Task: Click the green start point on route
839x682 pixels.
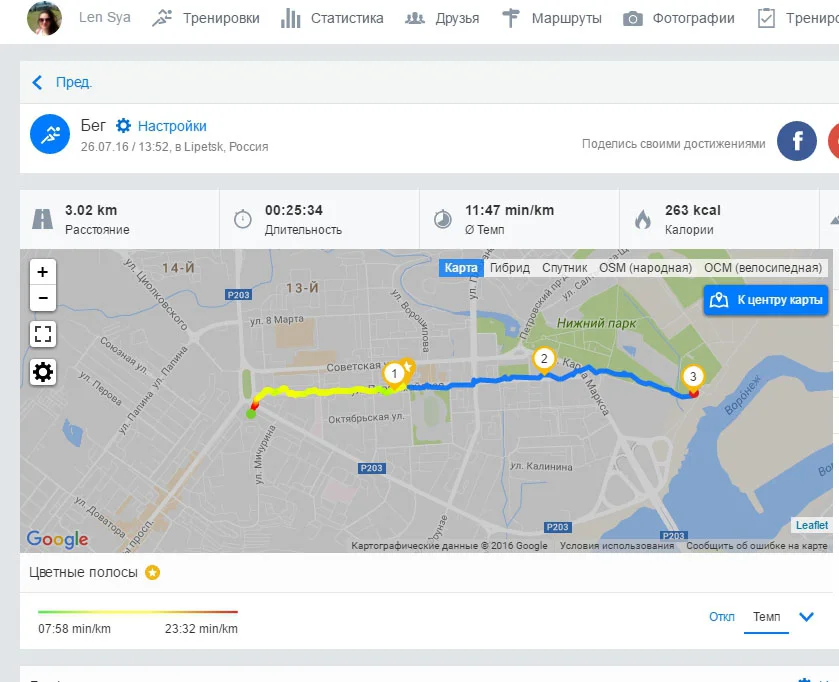Action: click(x=250, y=413)
